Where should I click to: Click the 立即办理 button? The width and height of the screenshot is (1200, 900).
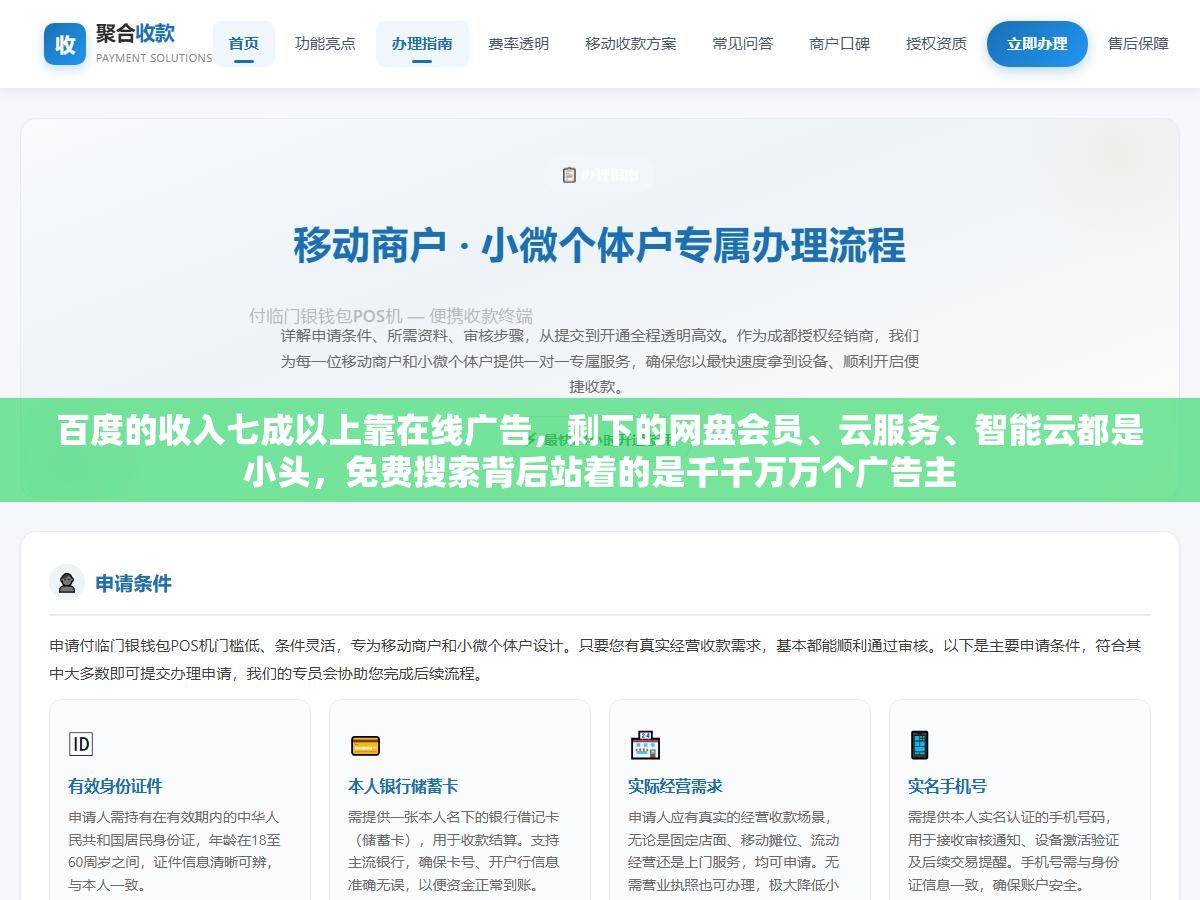click(1037, 44)
